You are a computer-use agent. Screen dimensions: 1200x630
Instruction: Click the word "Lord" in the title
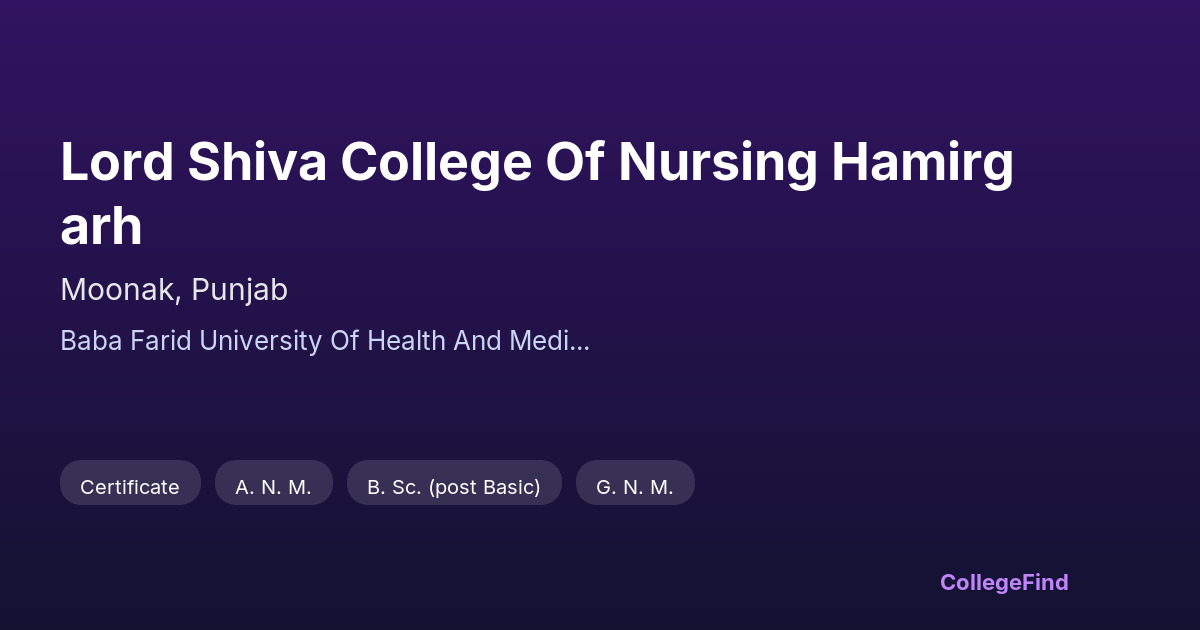coord(116,162)
